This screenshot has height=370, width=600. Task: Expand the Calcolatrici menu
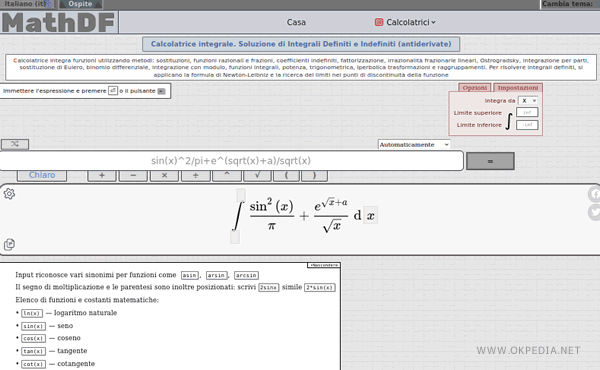[x=405, y=22]
